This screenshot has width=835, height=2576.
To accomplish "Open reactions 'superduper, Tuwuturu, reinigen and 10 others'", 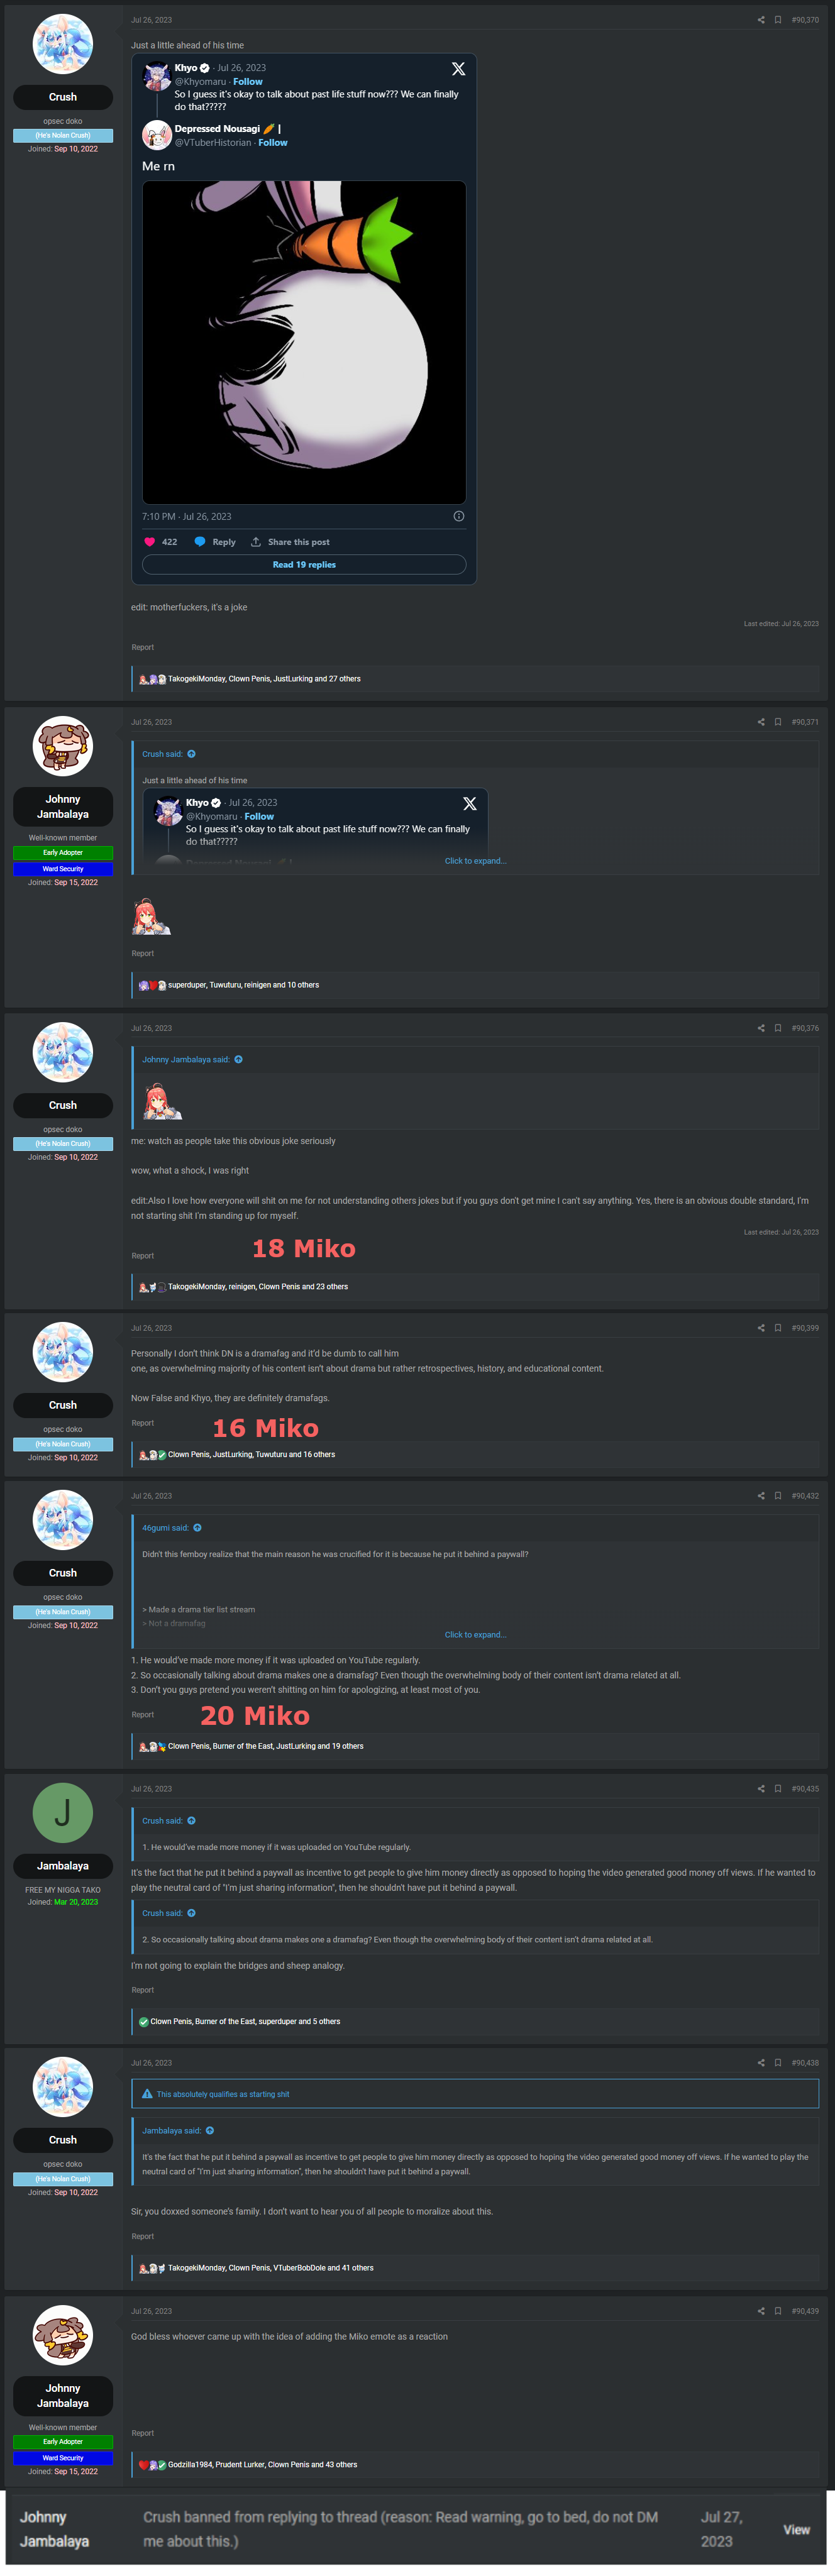I will (243, 985).
